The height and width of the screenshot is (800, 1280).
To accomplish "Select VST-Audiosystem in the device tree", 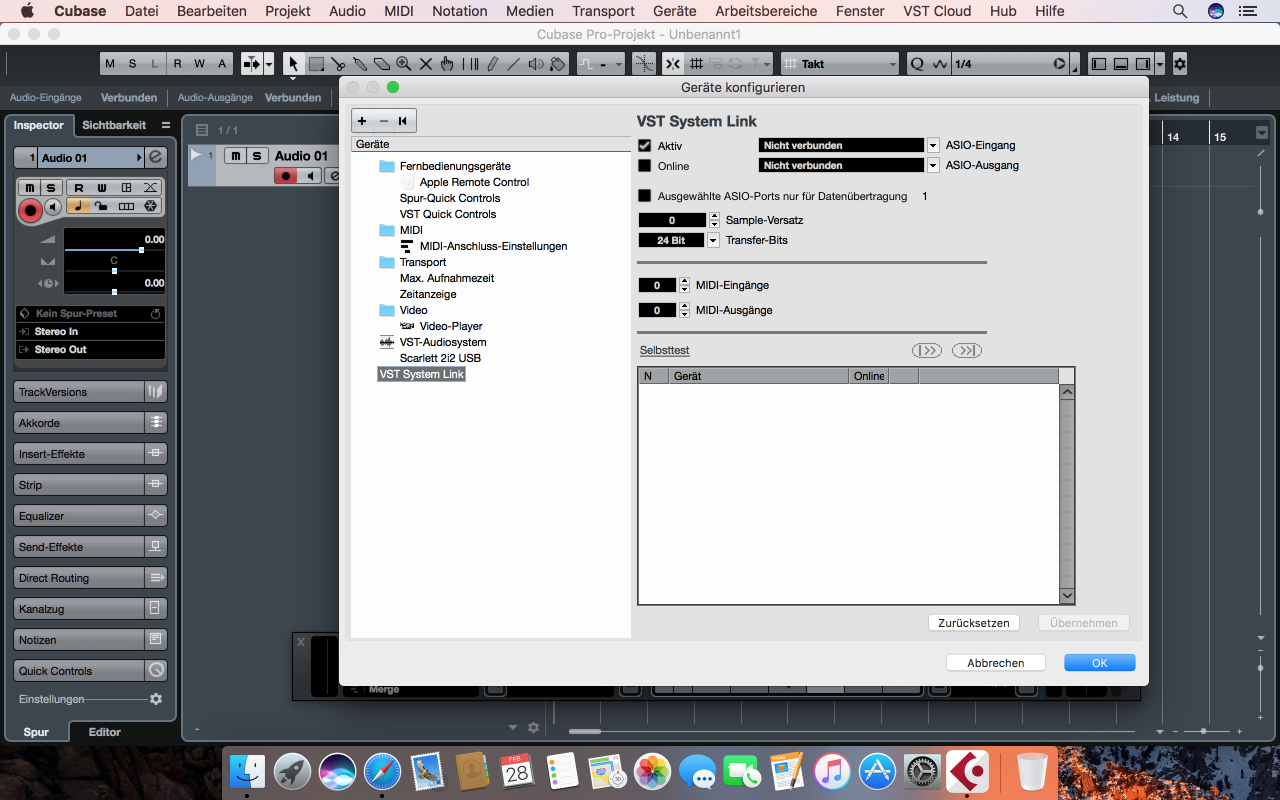I will [443, 342].
